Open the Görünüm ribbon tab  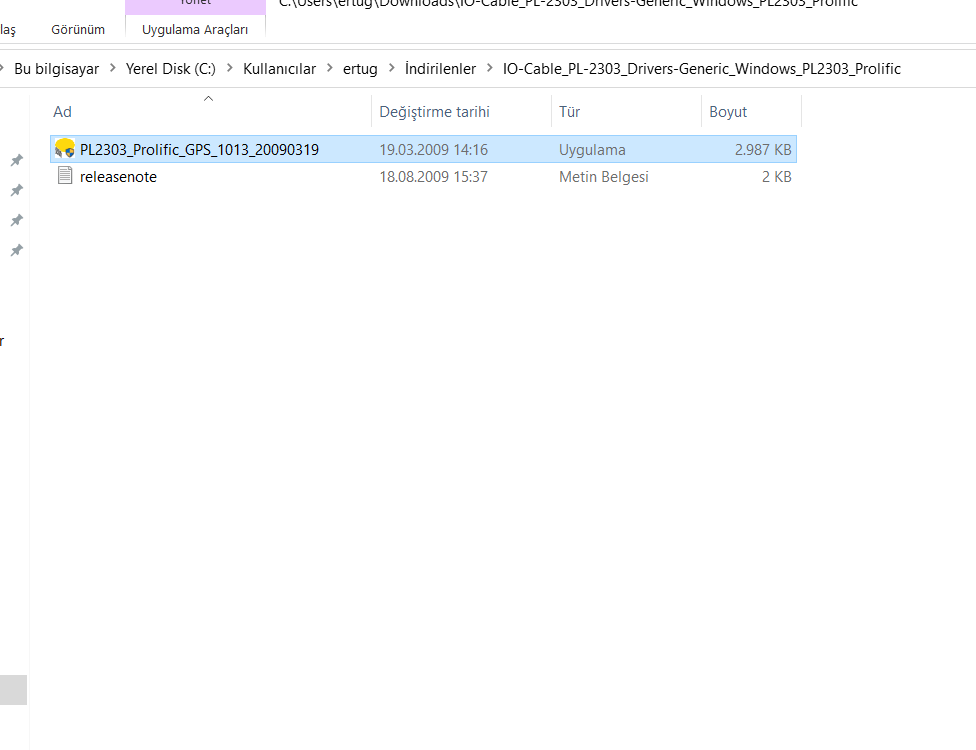(x=78, y=29)
